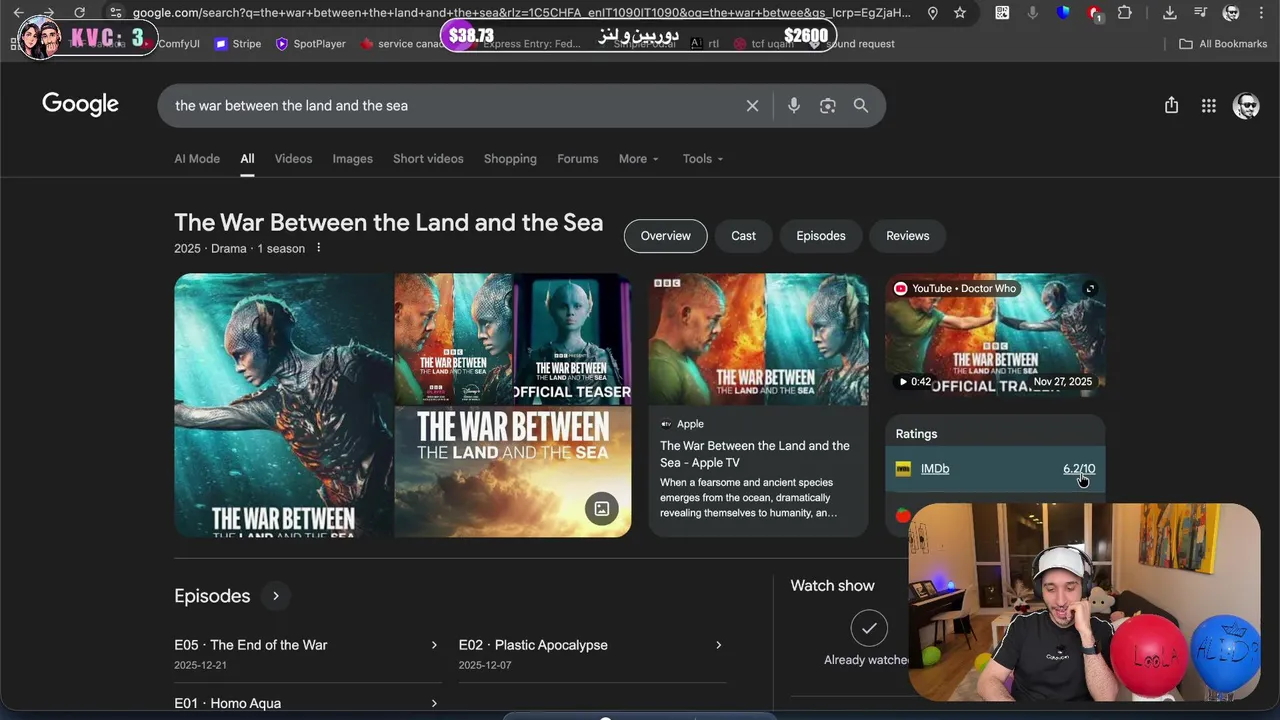Open the large underwater creature poster thumbnail
Image resolution: width=1280 pixels, height=720 pixels.
click(284, 405)
